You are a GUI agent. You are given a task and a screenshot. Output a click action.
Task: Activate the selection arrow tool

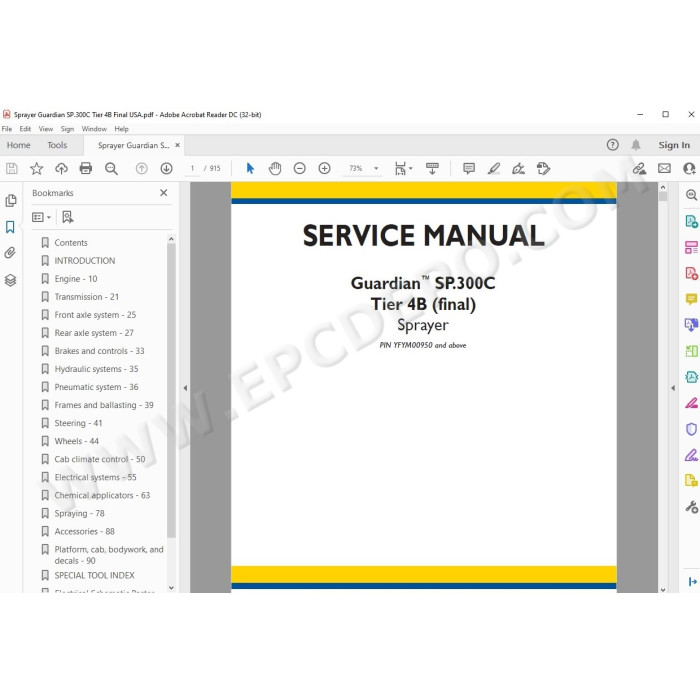tap(250, 169)
